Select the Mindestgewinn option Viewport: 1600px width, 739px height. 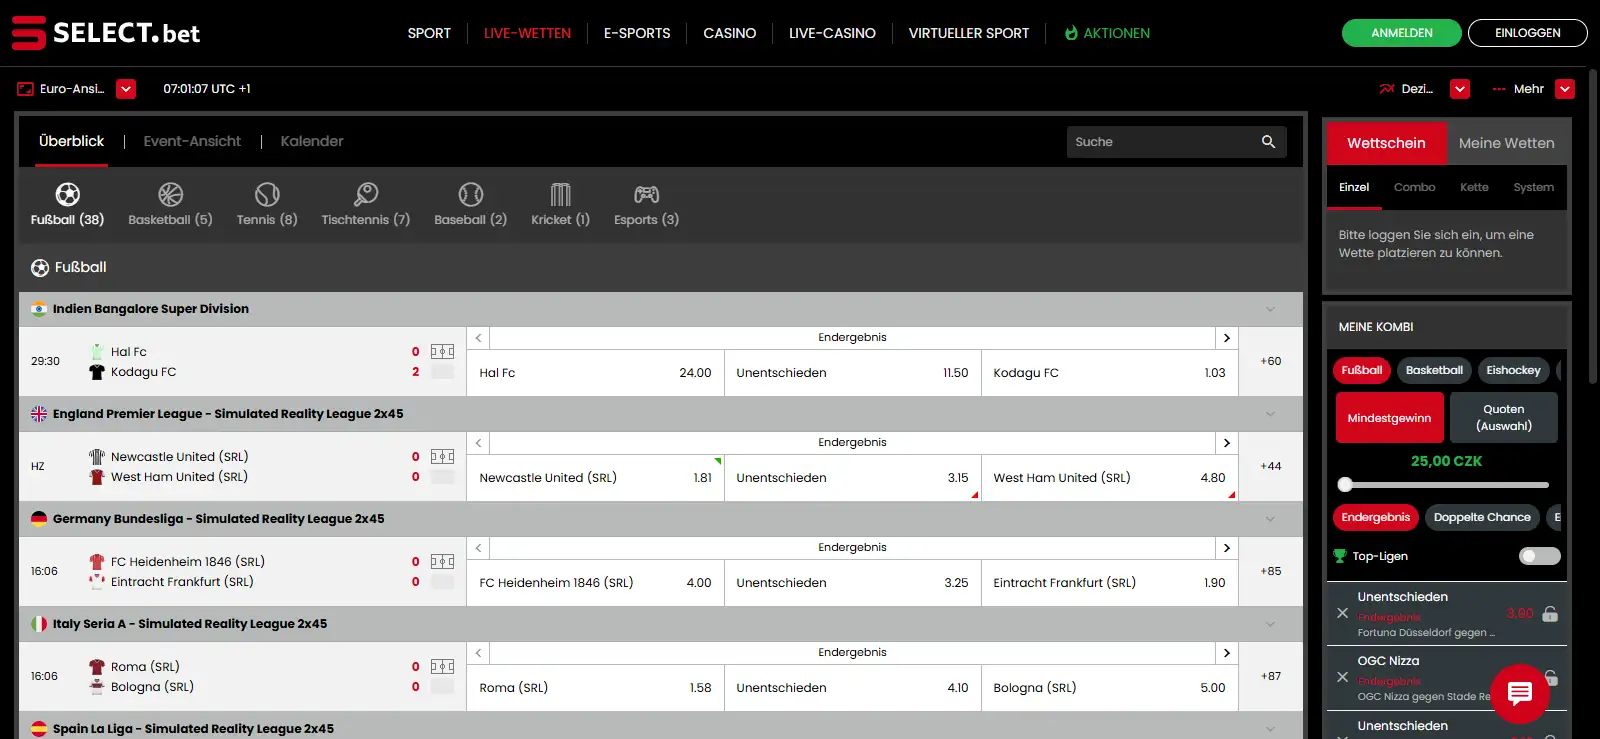[1389, 418]
